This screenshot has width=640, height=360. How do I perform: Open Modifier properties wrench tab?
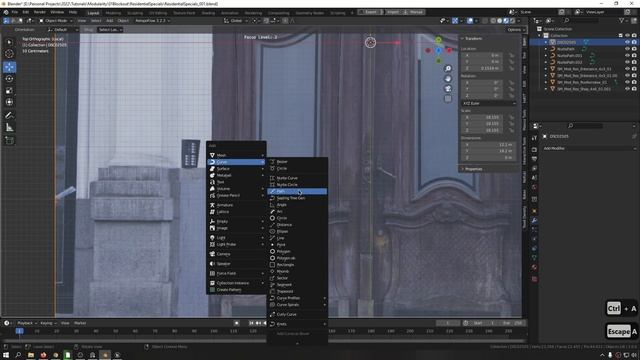[x=534, y=221]
